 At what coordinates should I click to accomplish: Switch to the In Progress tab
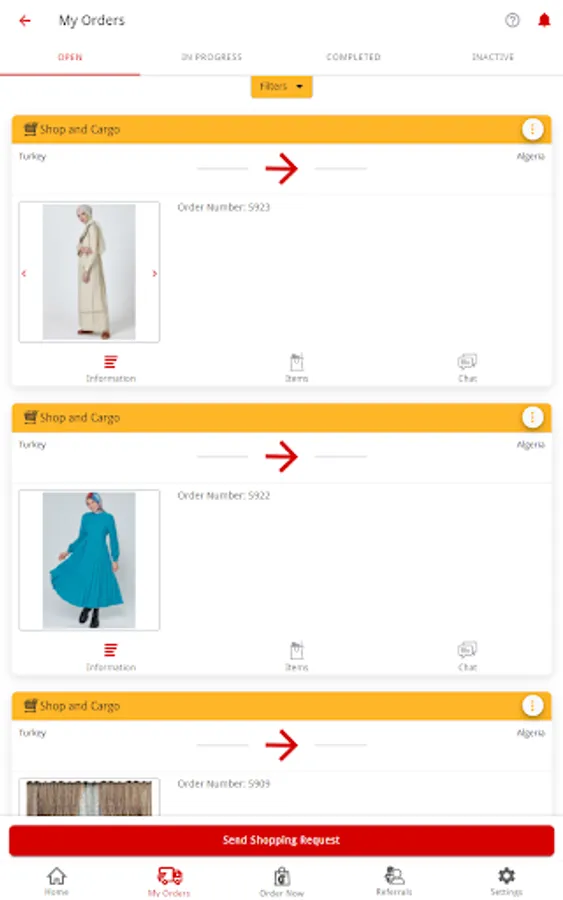(x=211, y=57)
